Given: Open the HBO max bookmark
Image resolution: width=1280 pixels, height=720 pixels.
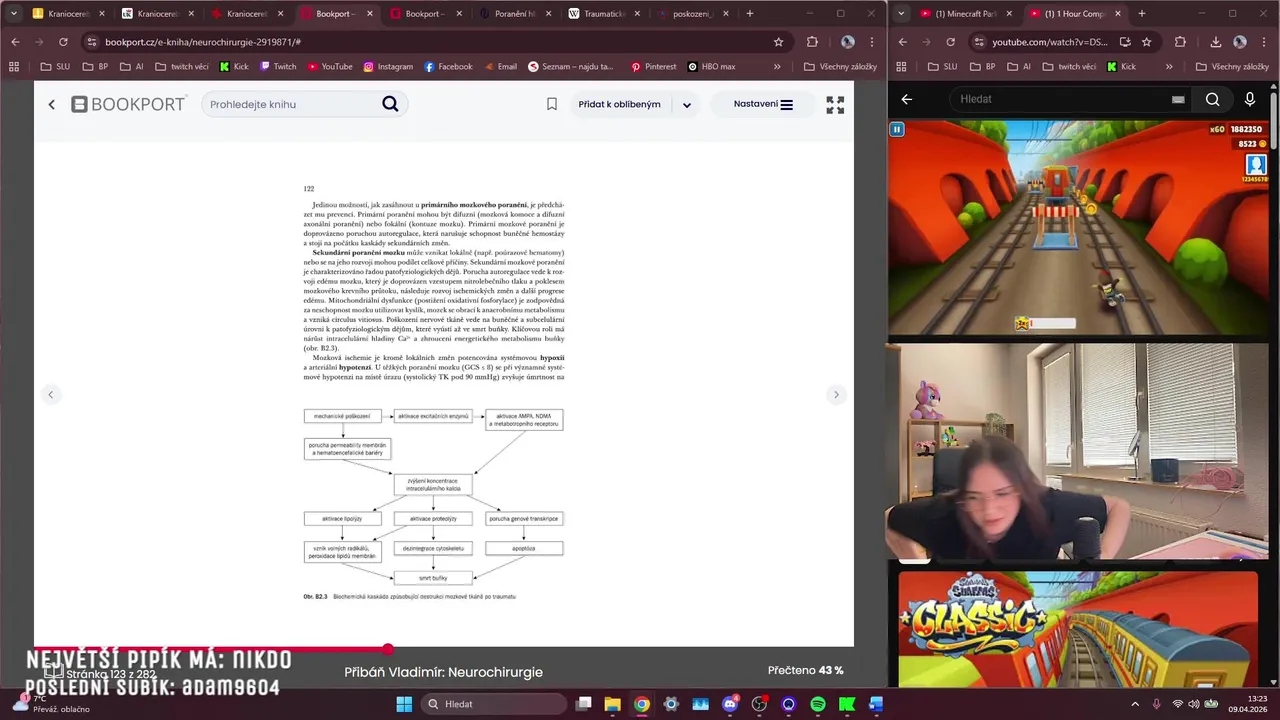Looking at the screenshot, I should coord(712,67).
